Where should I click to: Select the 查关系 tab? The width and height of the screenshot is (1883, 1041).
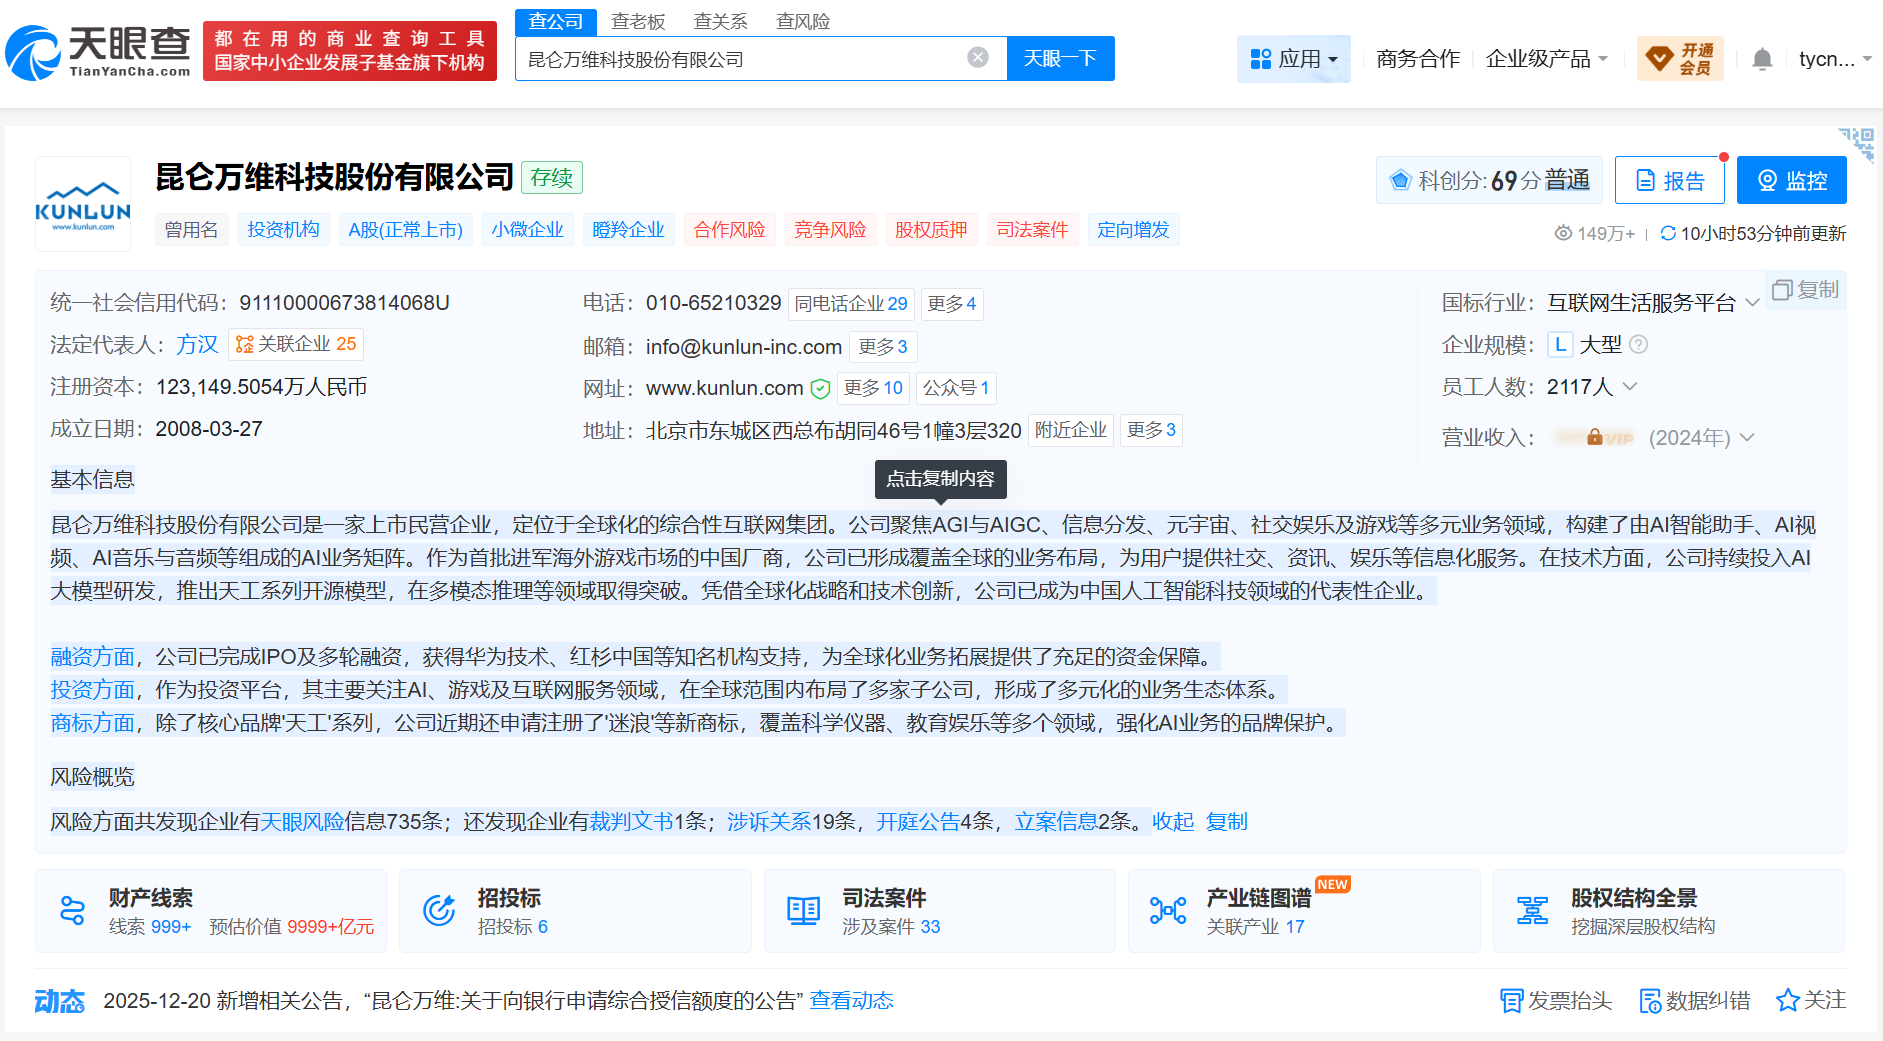(721, 22)
